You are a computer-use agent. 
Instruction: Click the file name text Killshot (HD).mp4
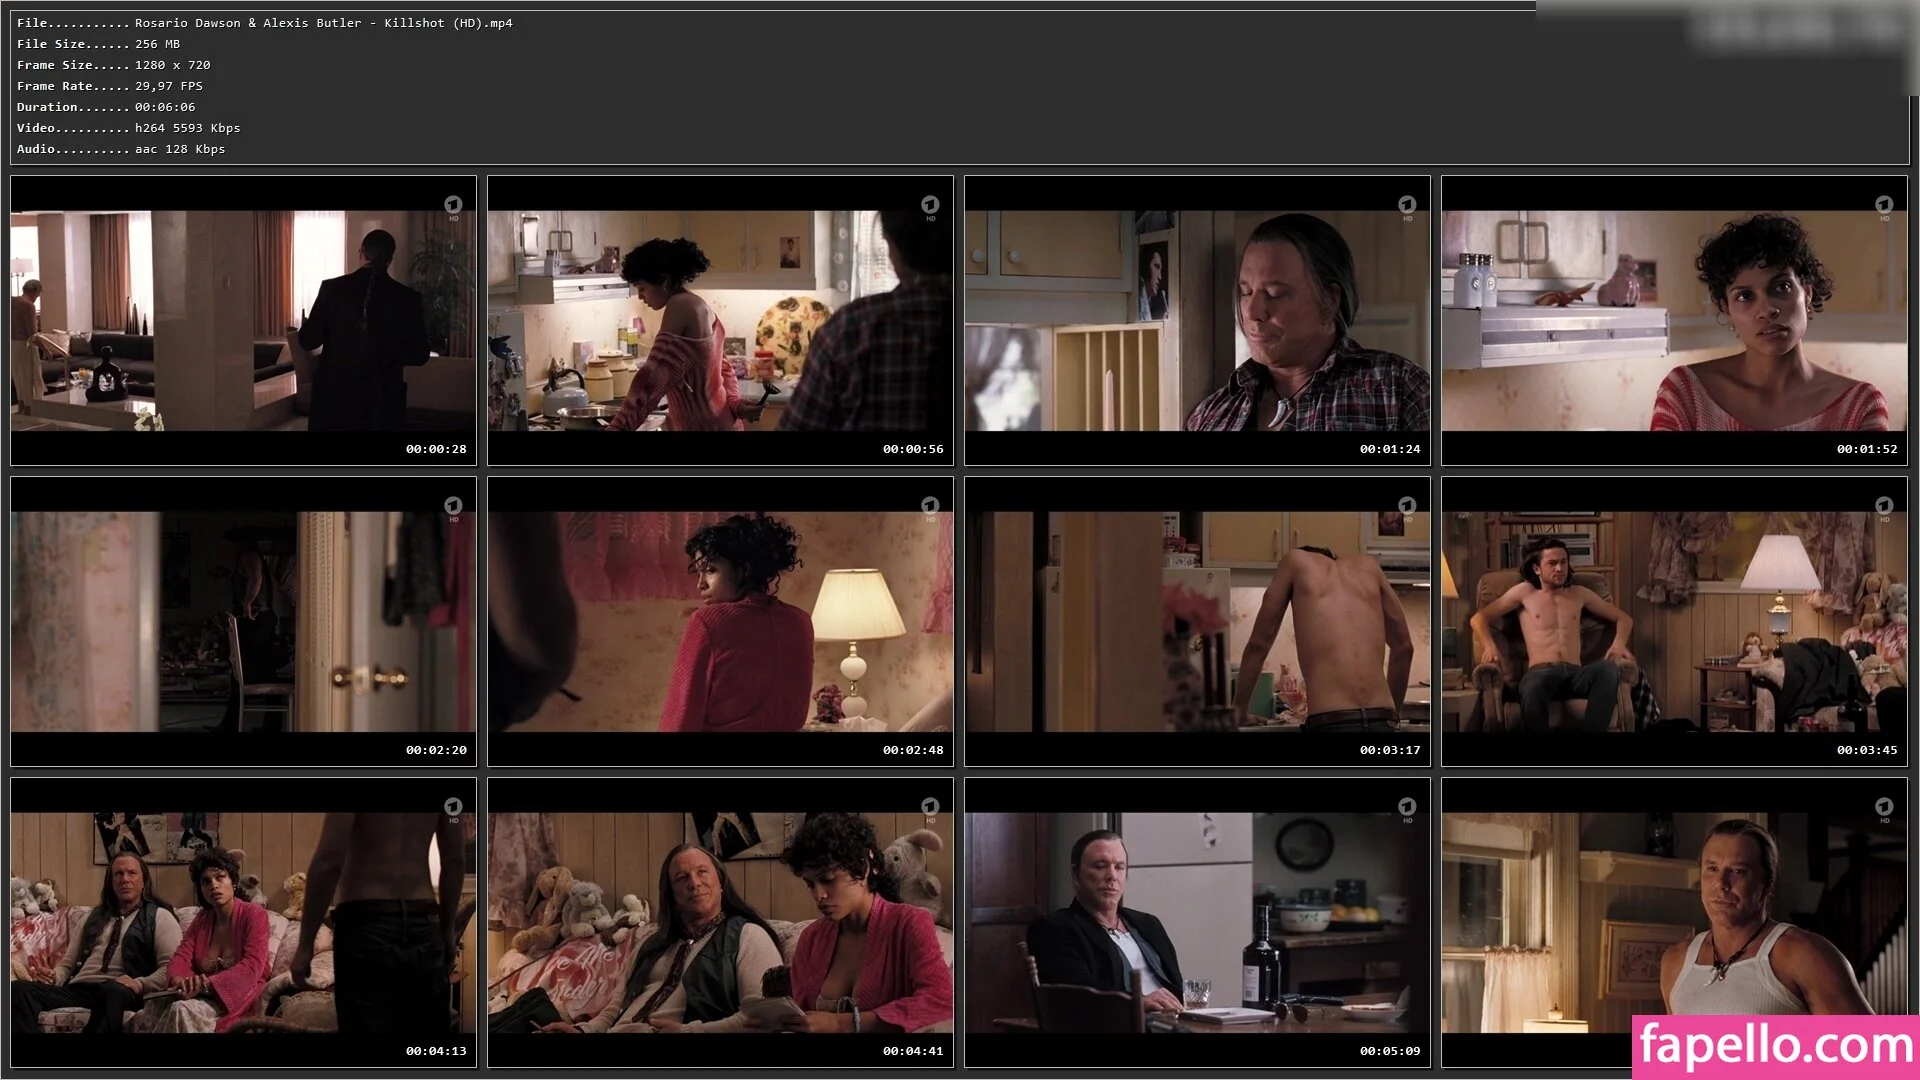[448, 23]
